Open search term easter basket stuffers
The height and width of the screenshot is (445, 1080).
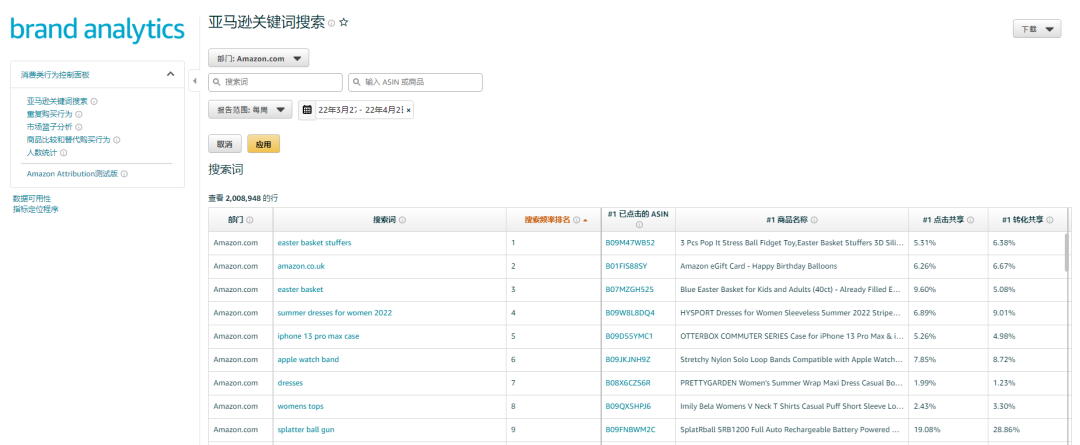click(315, 242)
